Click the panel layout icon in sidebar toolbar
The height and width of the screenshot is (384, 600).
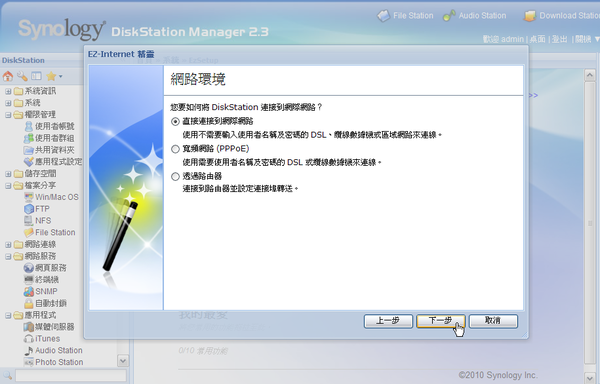click(36, 76)
